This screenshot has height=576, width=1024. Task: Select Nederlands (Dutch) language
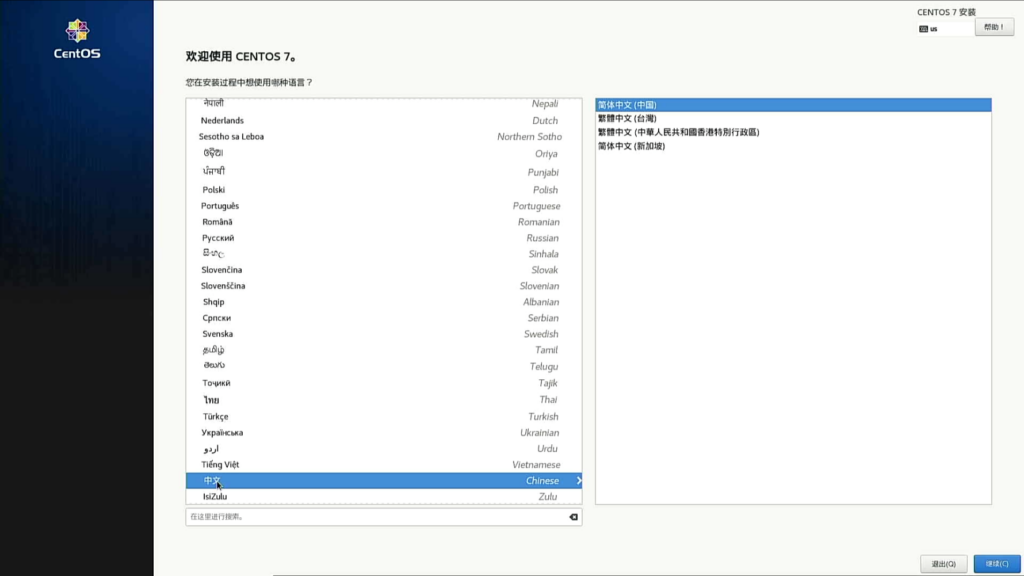point(383,120)
